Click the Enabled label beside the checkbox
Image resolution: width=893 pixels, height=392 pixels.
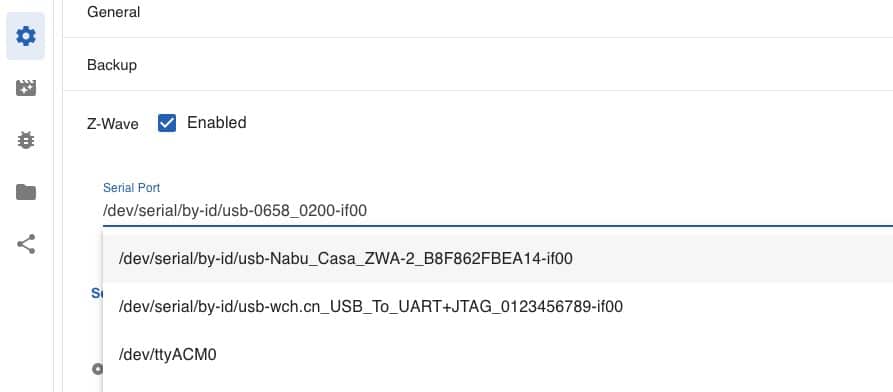click(x=216, y=122)
